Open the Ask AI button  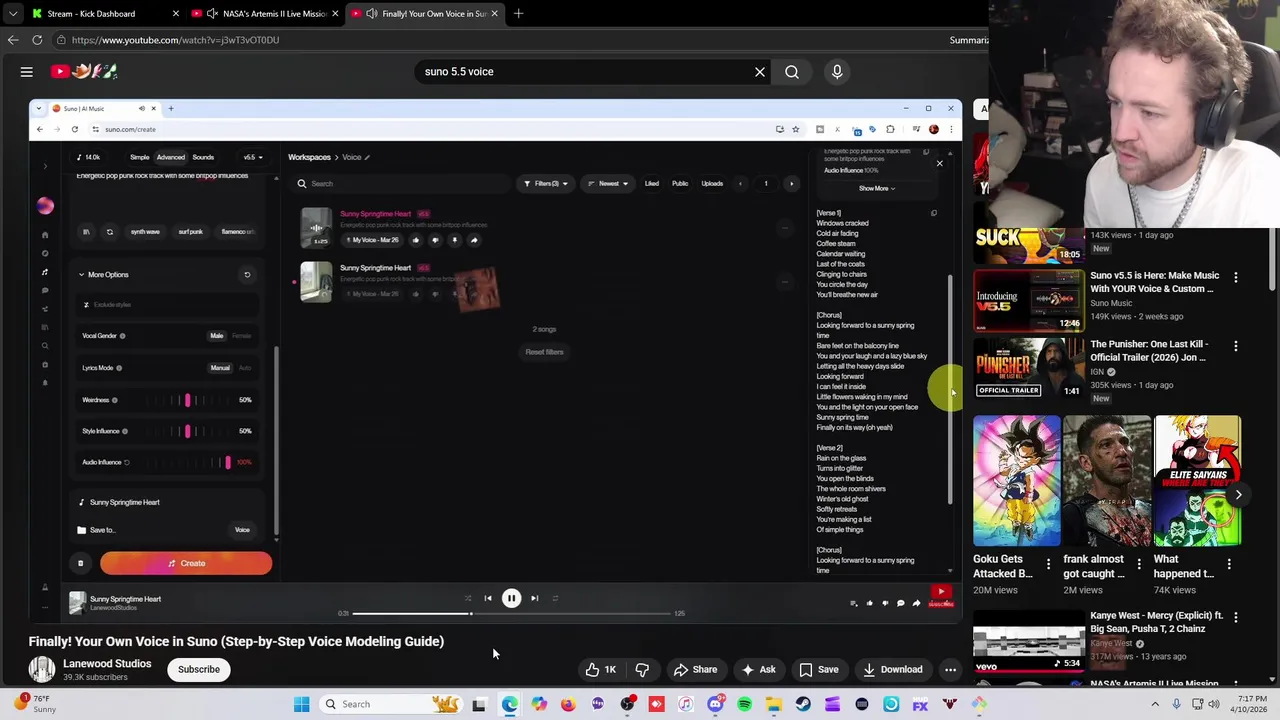(758, 670)
